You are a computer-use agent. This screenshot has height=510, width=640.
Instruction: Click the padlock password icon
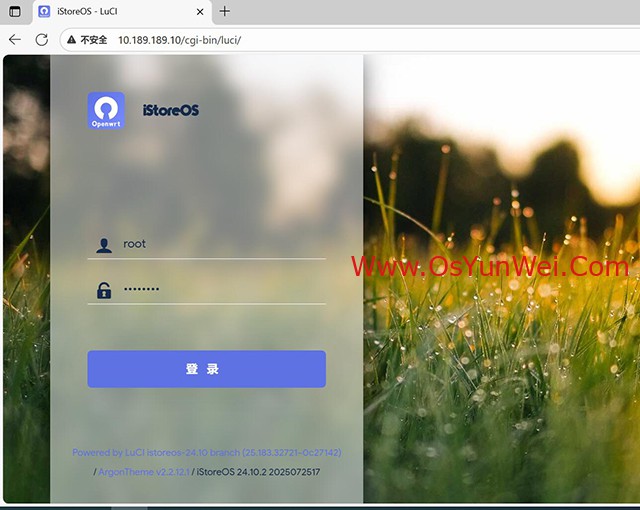pos(104,290)
